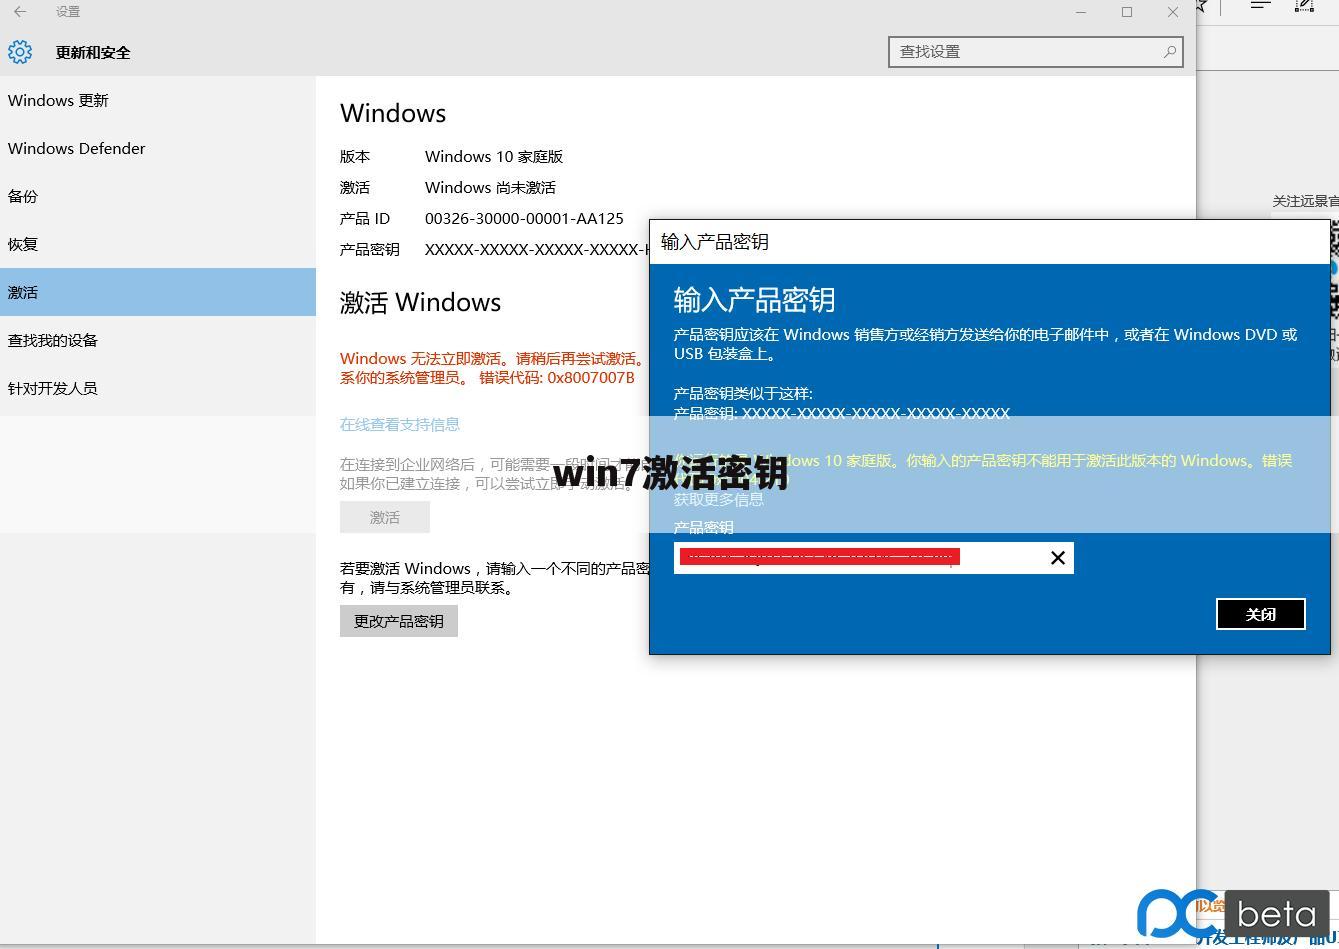Viewport: 1339px width, 949px height.
Task: Click the 激活 Windows heading
Action: click(420, 302)
